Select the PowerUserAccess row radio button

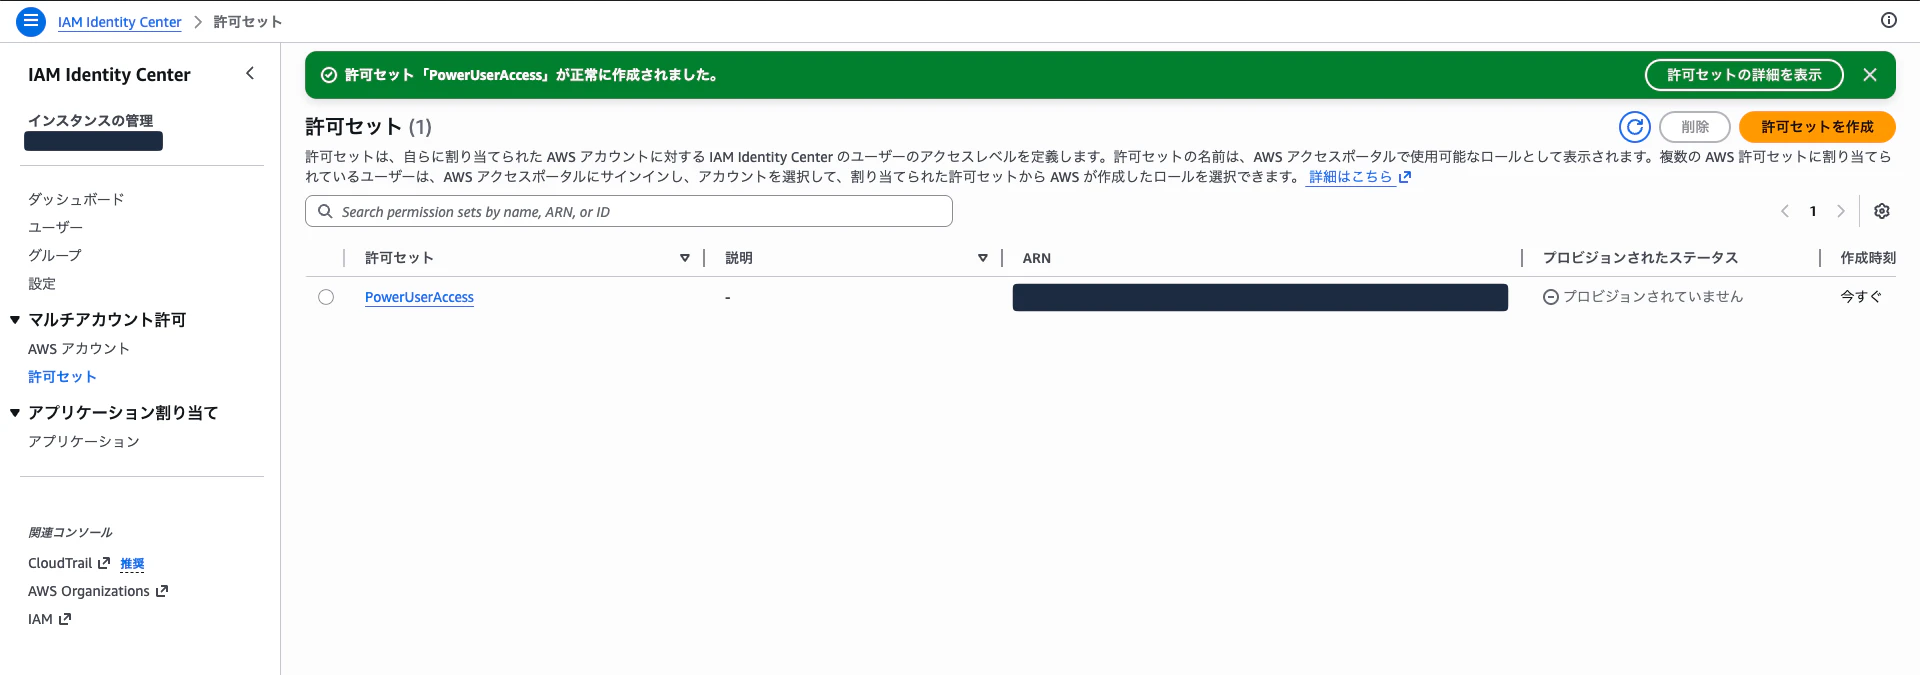coord(326,297)
